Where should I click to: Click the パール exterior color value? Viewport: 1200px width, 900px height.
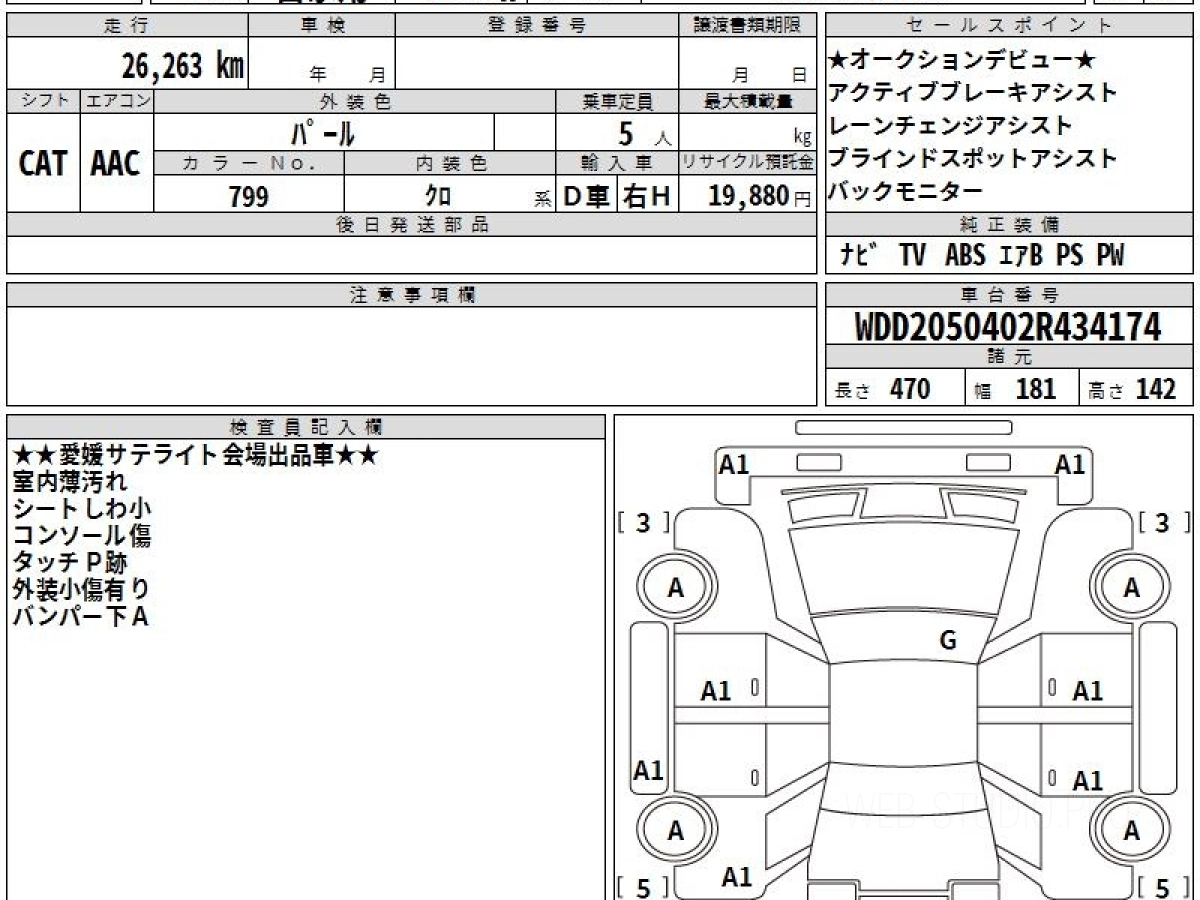(325, 132)
